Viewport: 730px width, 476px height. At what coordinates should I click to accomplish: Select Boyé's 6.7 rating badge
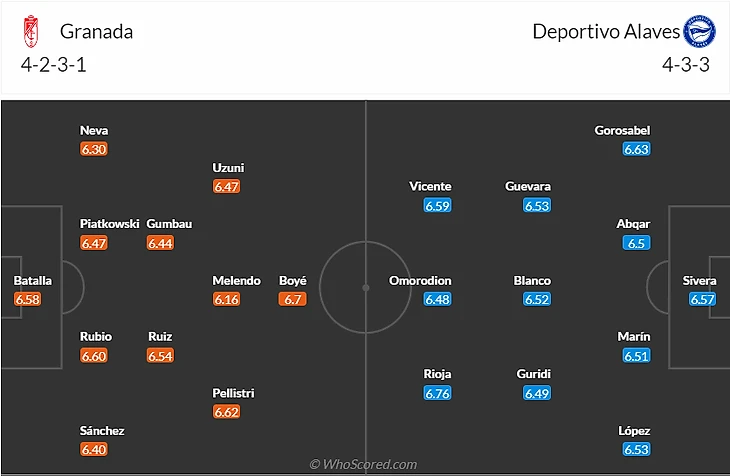coord(293,299)
